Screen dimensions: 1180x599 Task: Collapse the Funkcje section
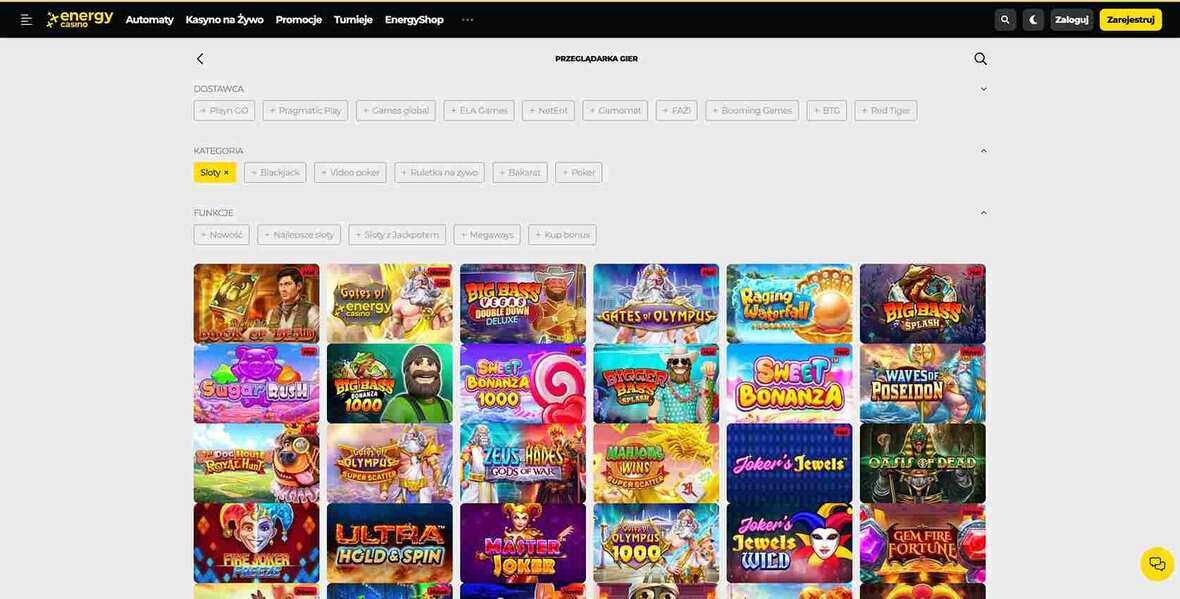983,213
